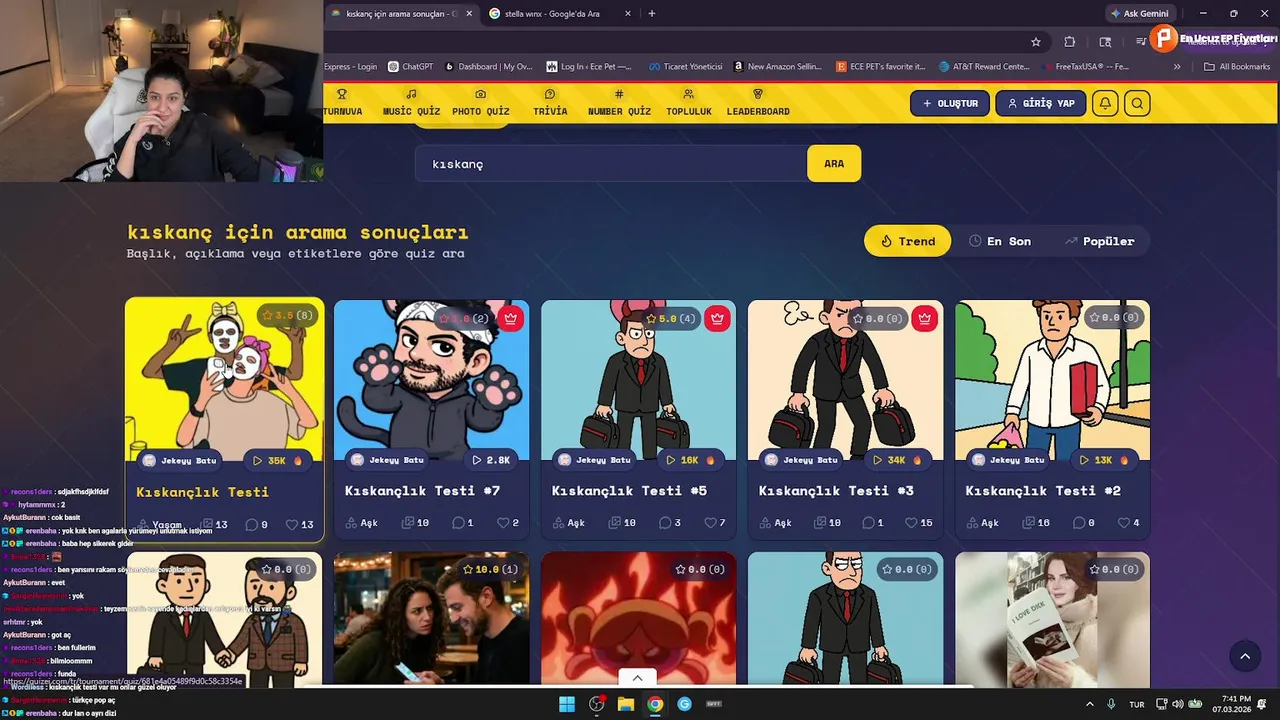Viewport: 1280px width, 720px height.
Task: Click the 5.0 star rating on Testi #5
Action: (670, 318)
